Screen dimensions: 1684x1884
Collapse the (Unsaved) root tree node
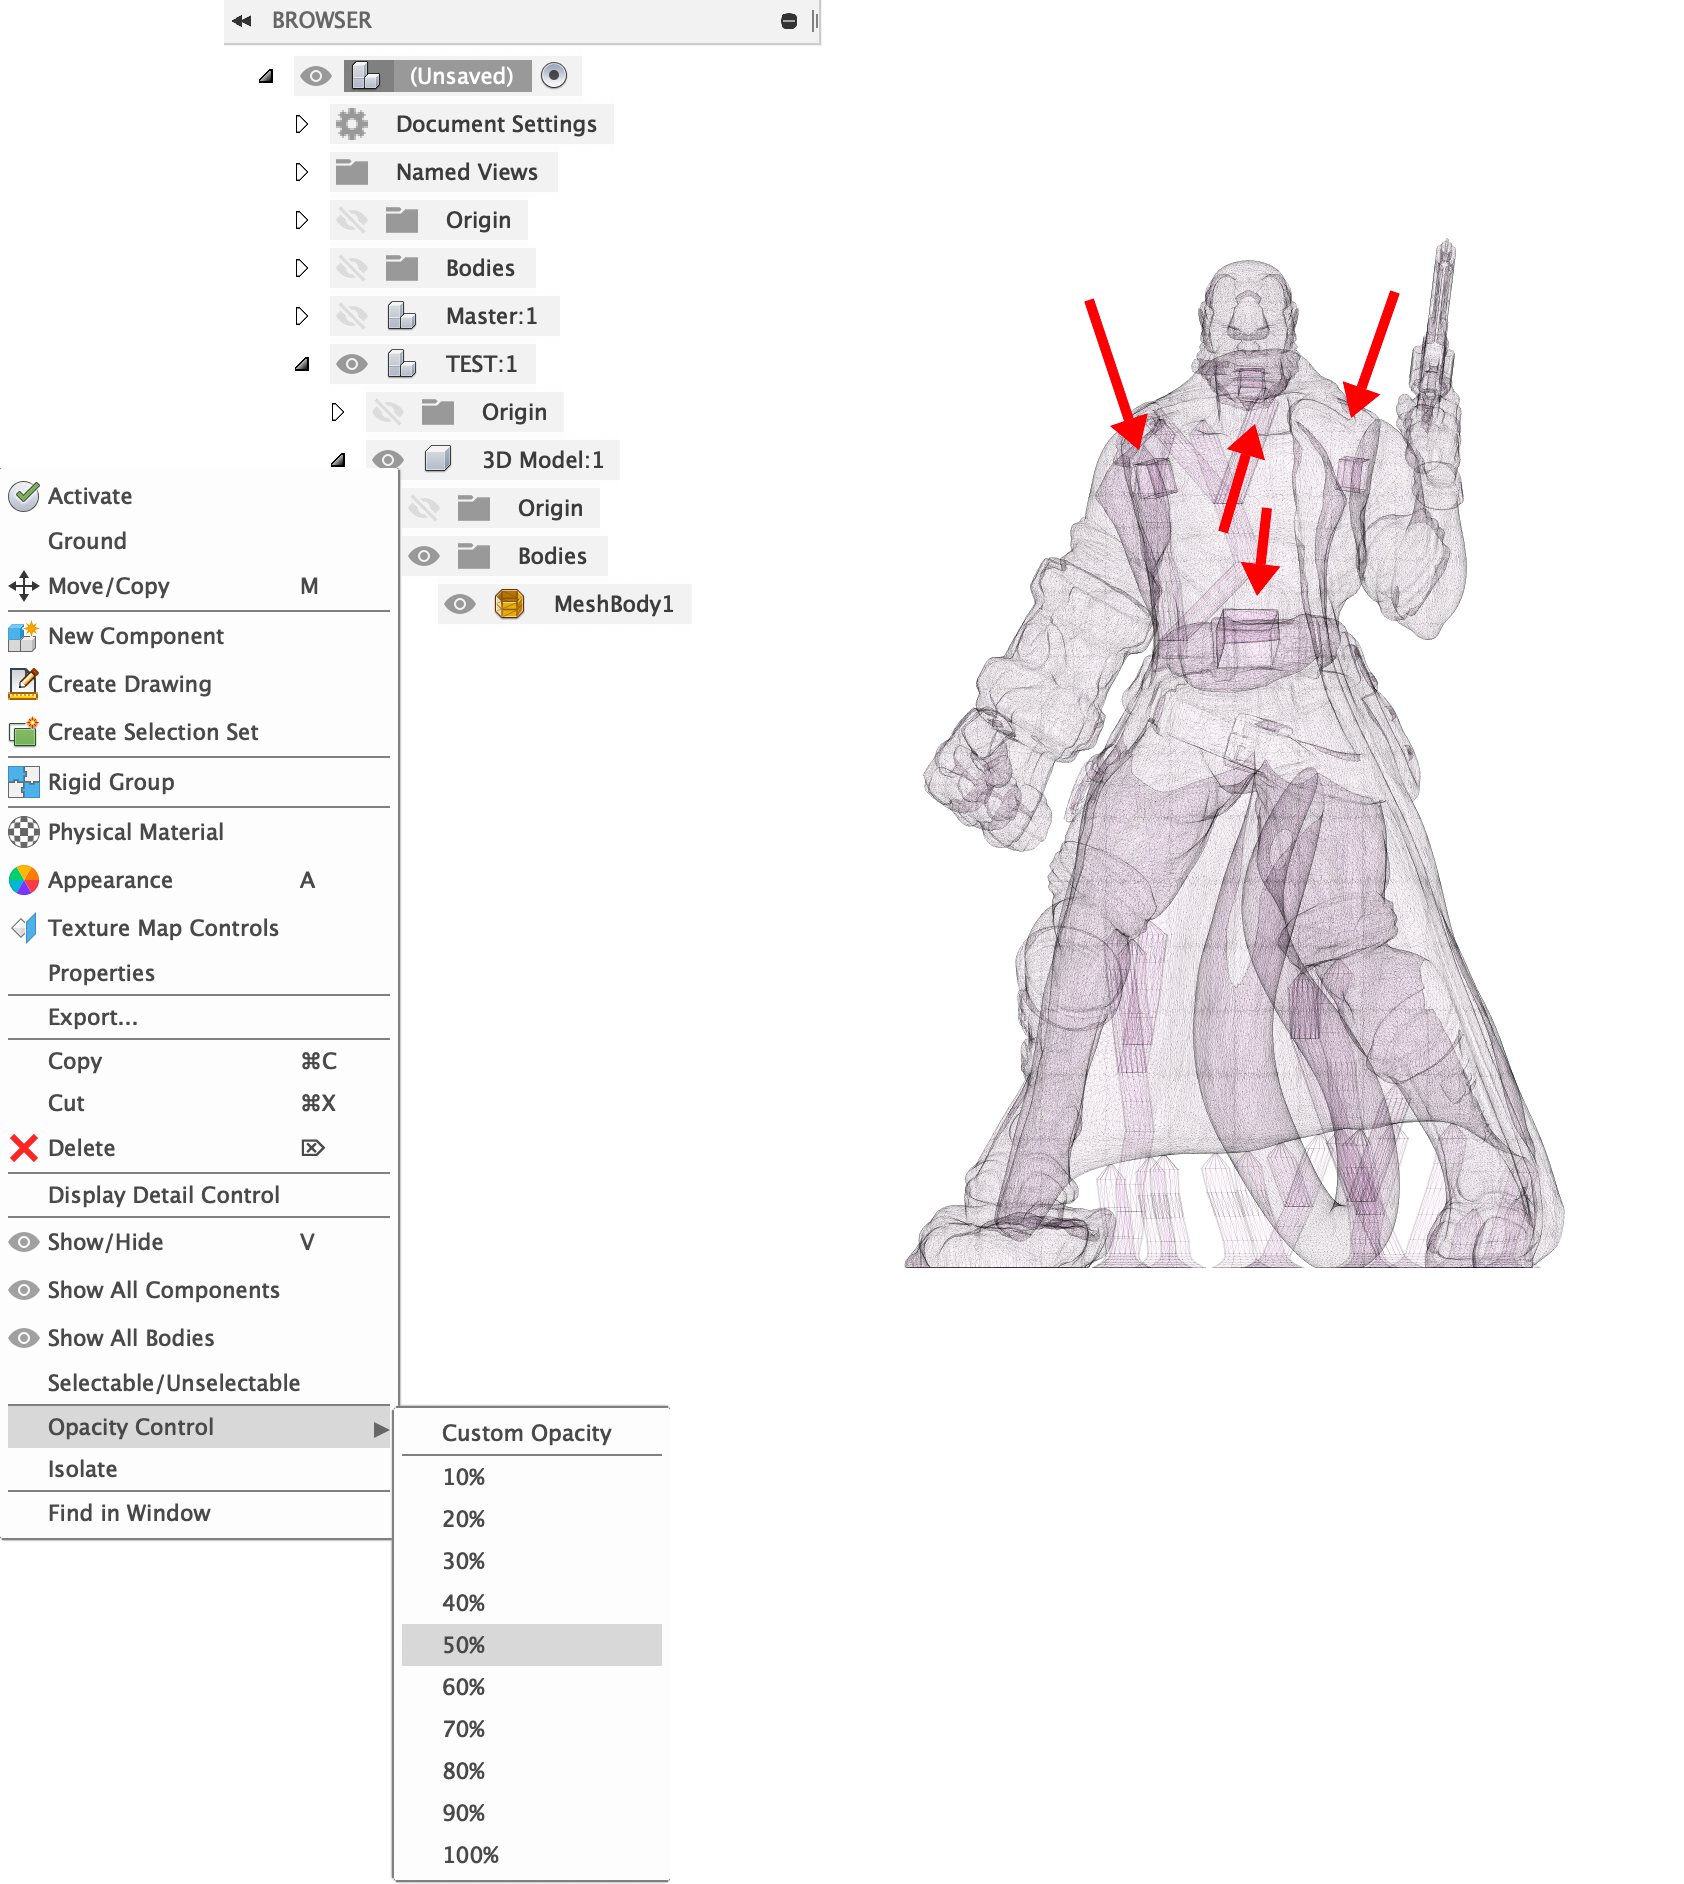(x=266, y=76)
